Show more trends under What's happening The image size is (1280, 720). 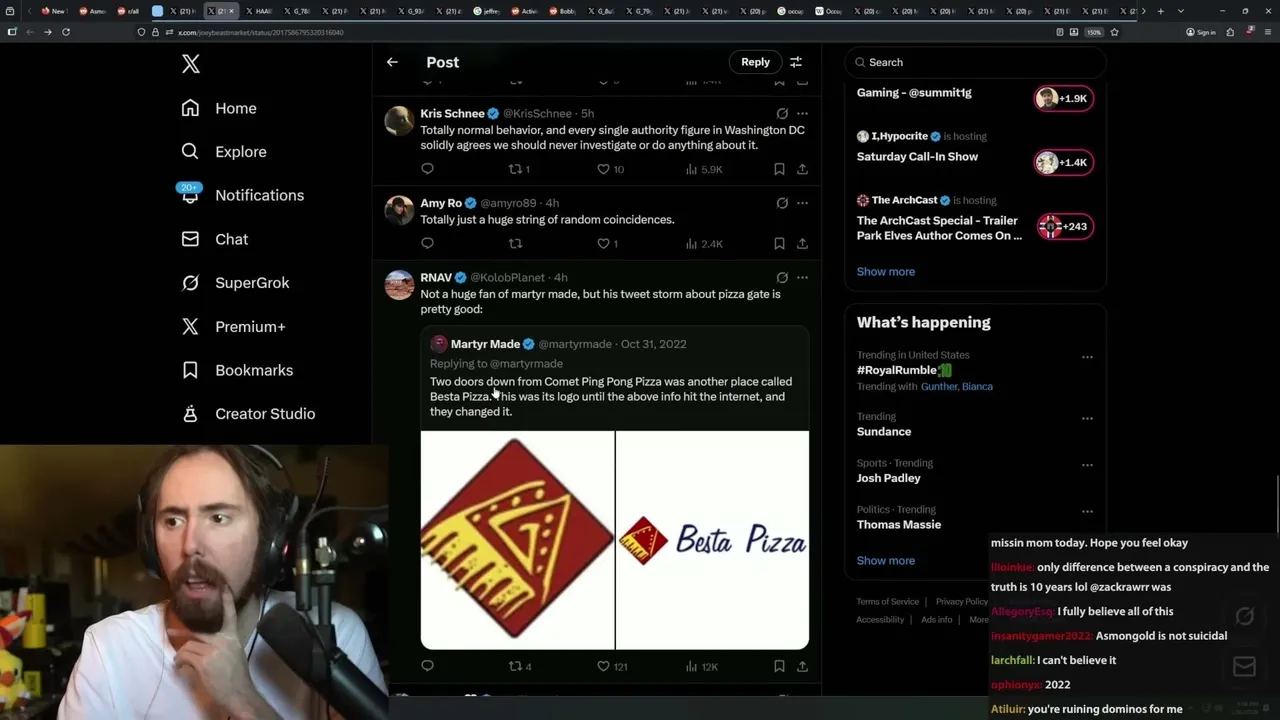(885, 560)
